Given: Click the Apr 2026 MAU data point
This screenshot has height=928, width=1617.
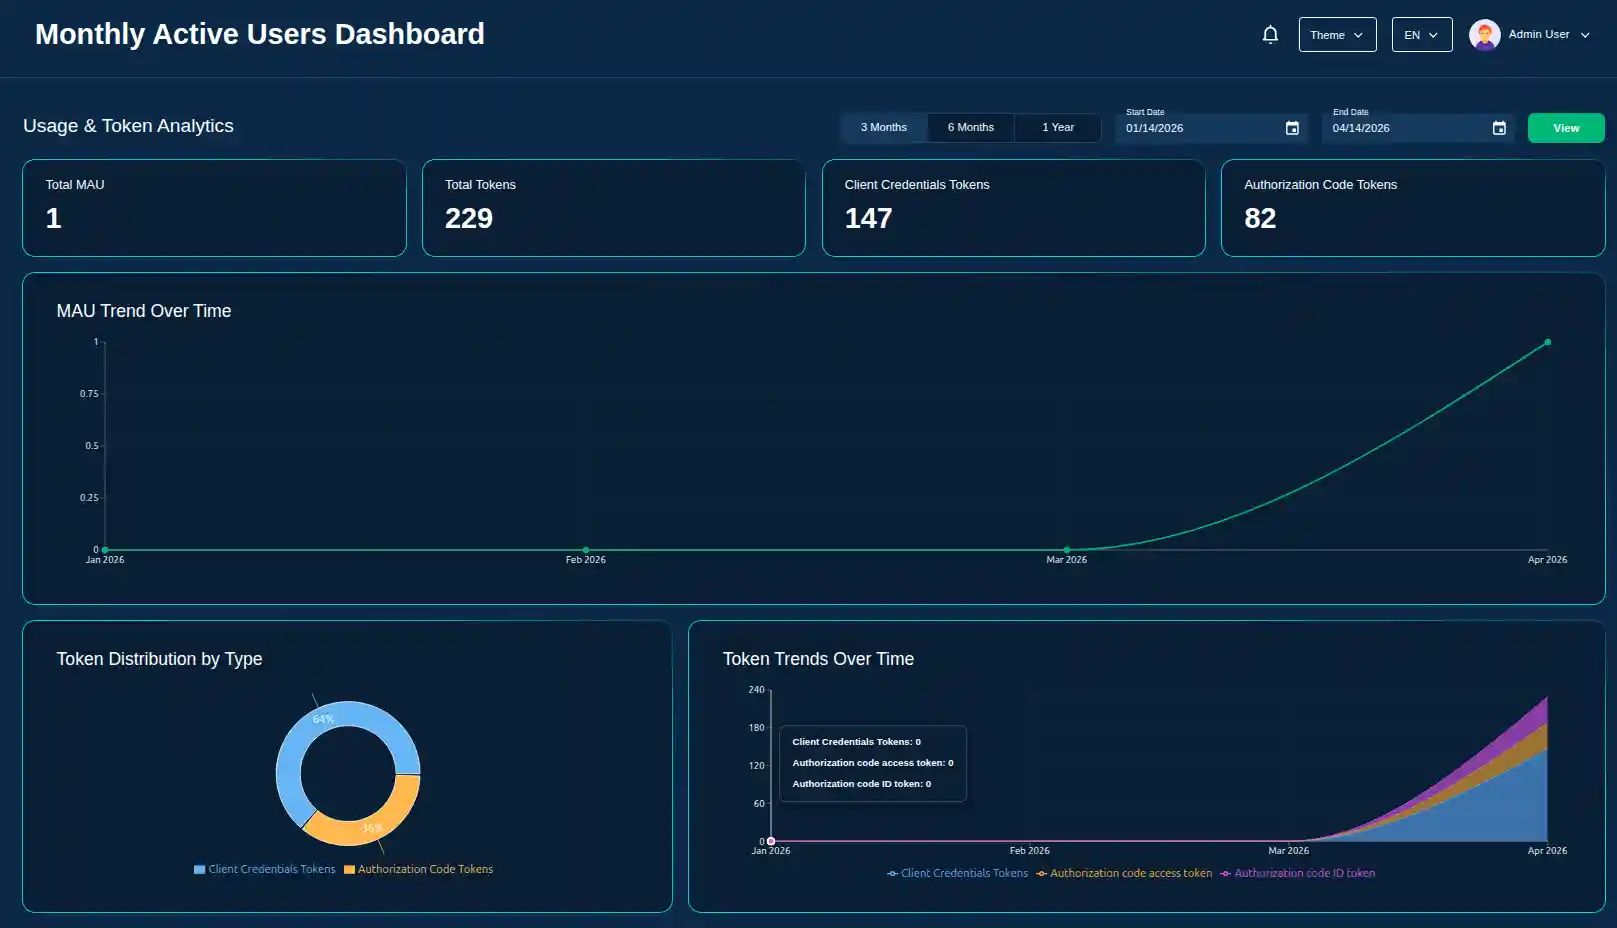Looking at the screenshot, I should (x=1547, y=343).
